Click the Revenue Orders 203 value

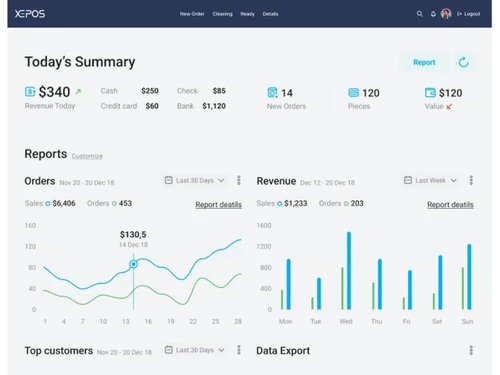pyautogui.click(x=357, y=203)
